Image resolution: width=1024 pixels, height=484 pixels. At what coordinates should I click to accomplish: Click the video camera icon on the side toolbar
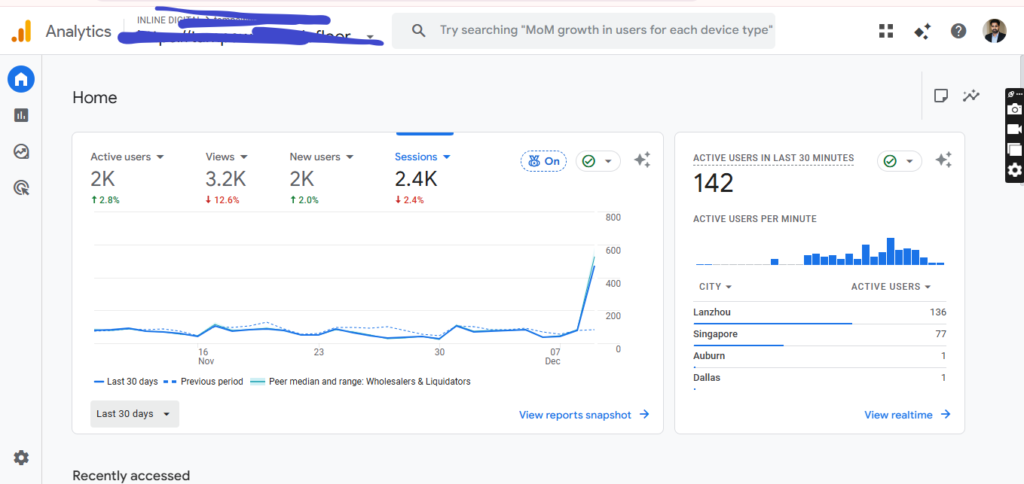pyautogui.click(x=1014, y=129)
